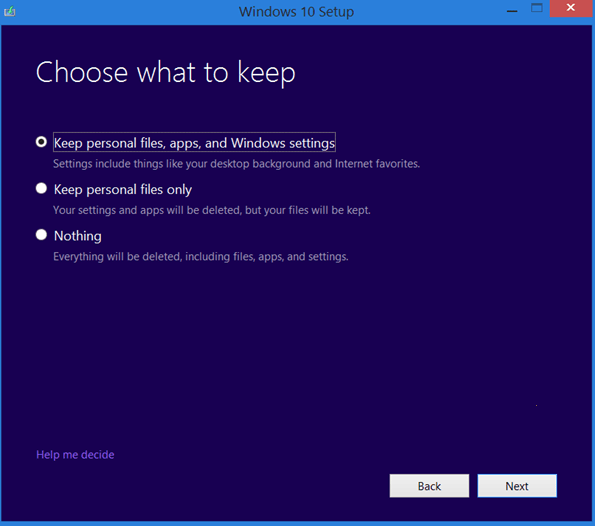Click the 'Everything will be deleted' description text
The image size is (595, 526).
(x=201, y=257)
